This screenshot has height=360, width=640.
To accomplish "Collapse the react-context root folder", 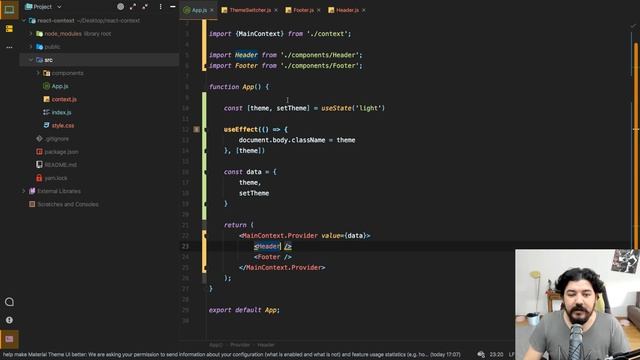I will [24, 20].
